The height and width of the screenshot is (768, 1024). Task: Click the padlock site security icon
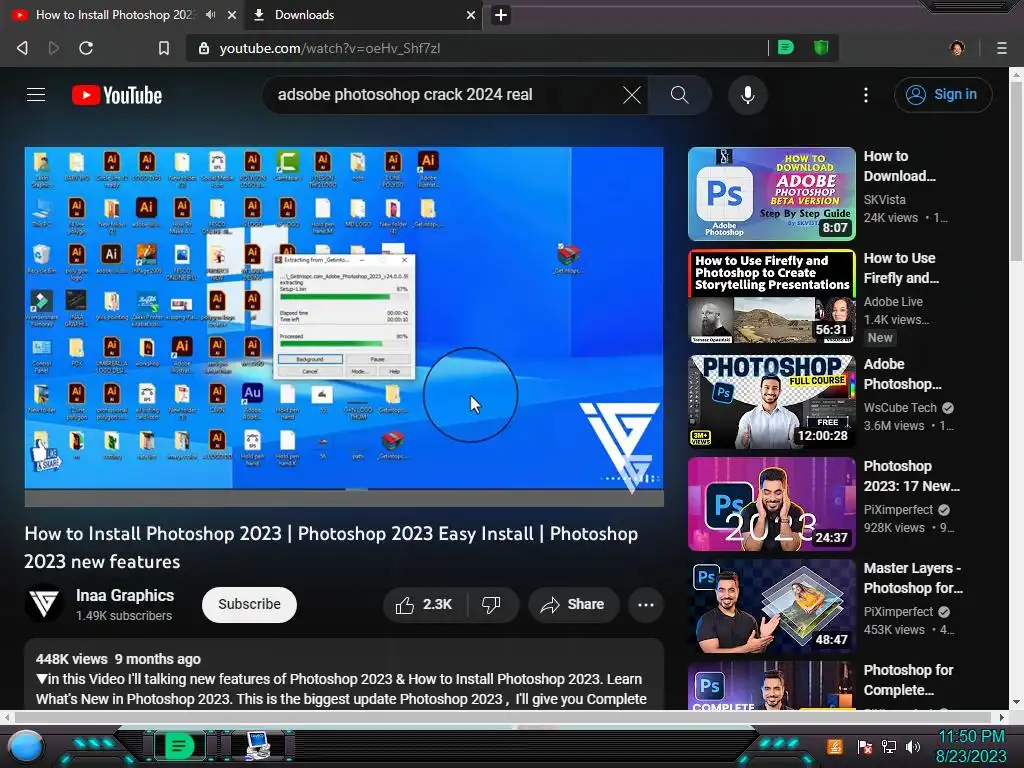(204, 48)
